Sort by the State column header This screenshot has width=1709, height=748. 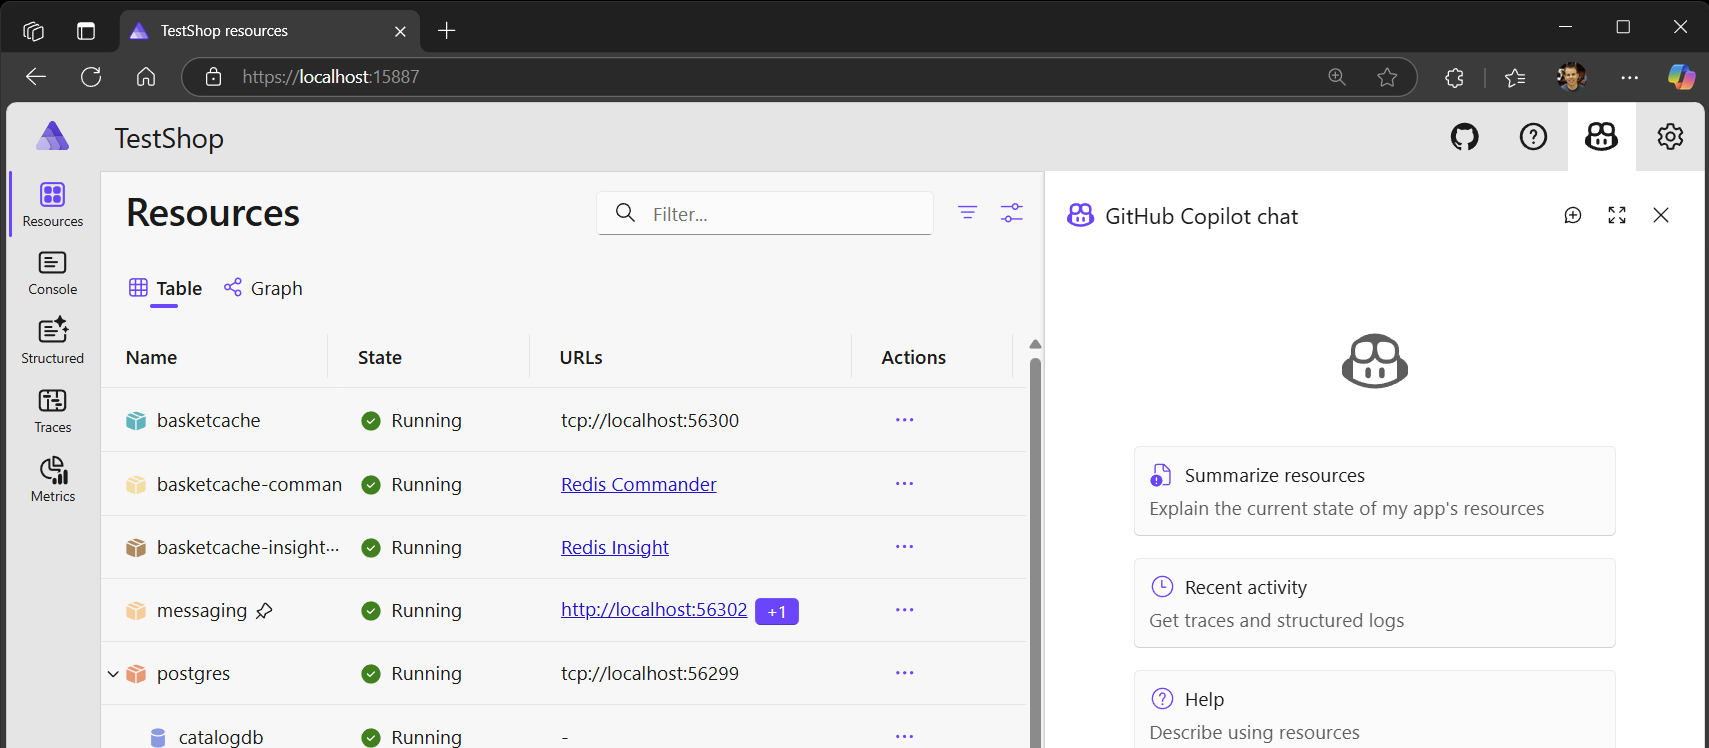pyautogui.click(x=380, y=357)
